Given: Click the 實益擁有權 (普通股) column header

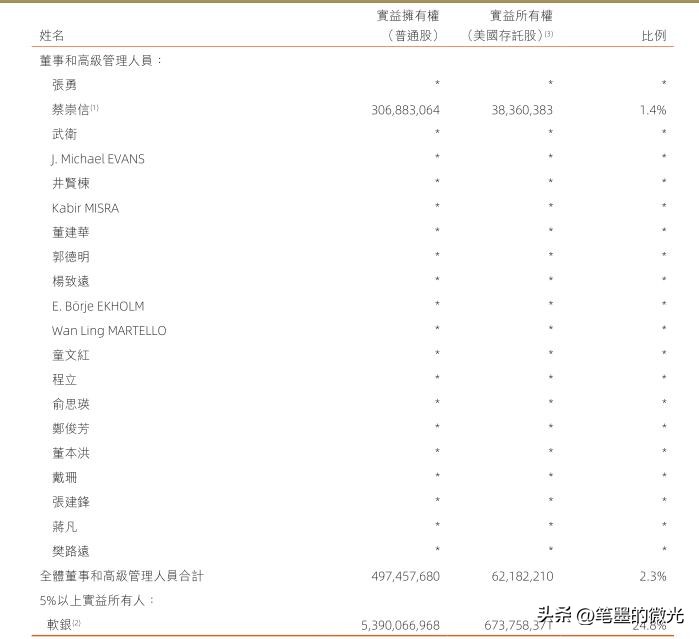Looking at the screenshot, I should [x=408, y=26].
